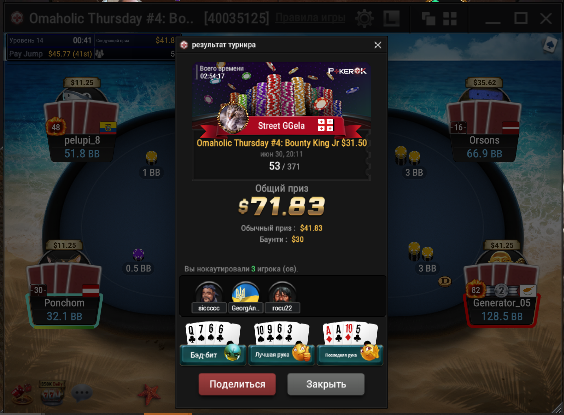
Task: Click the red dice icon
Action: click(22, 393)
